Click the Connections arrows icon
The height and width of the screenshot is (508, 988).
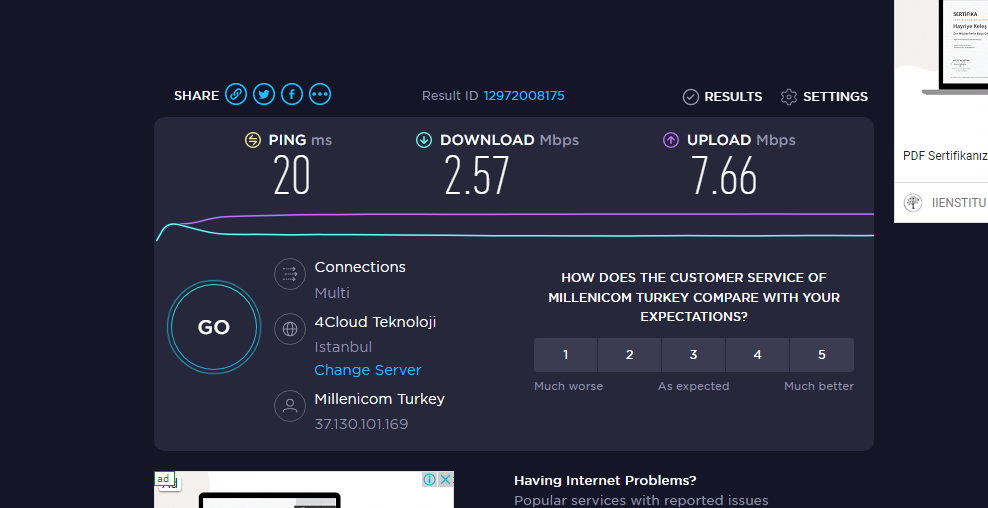(x=290, y=274)
